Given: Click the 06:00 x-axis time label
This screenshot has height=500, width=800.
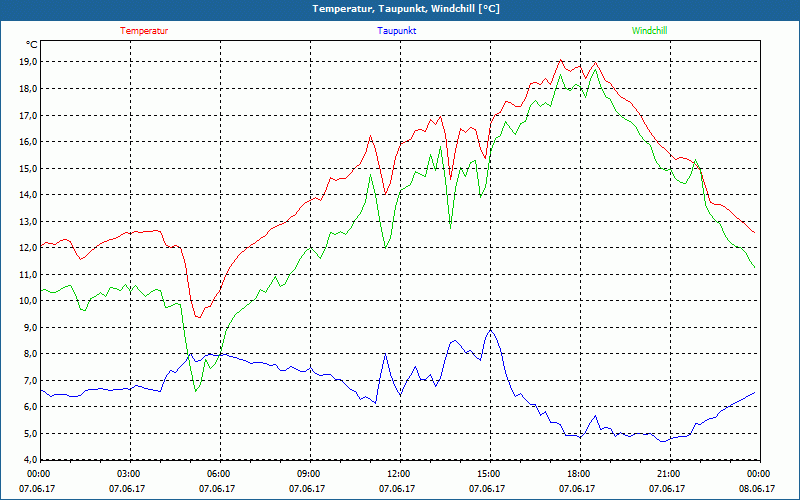Looking at the screenshot, I should tap(217, 473).
